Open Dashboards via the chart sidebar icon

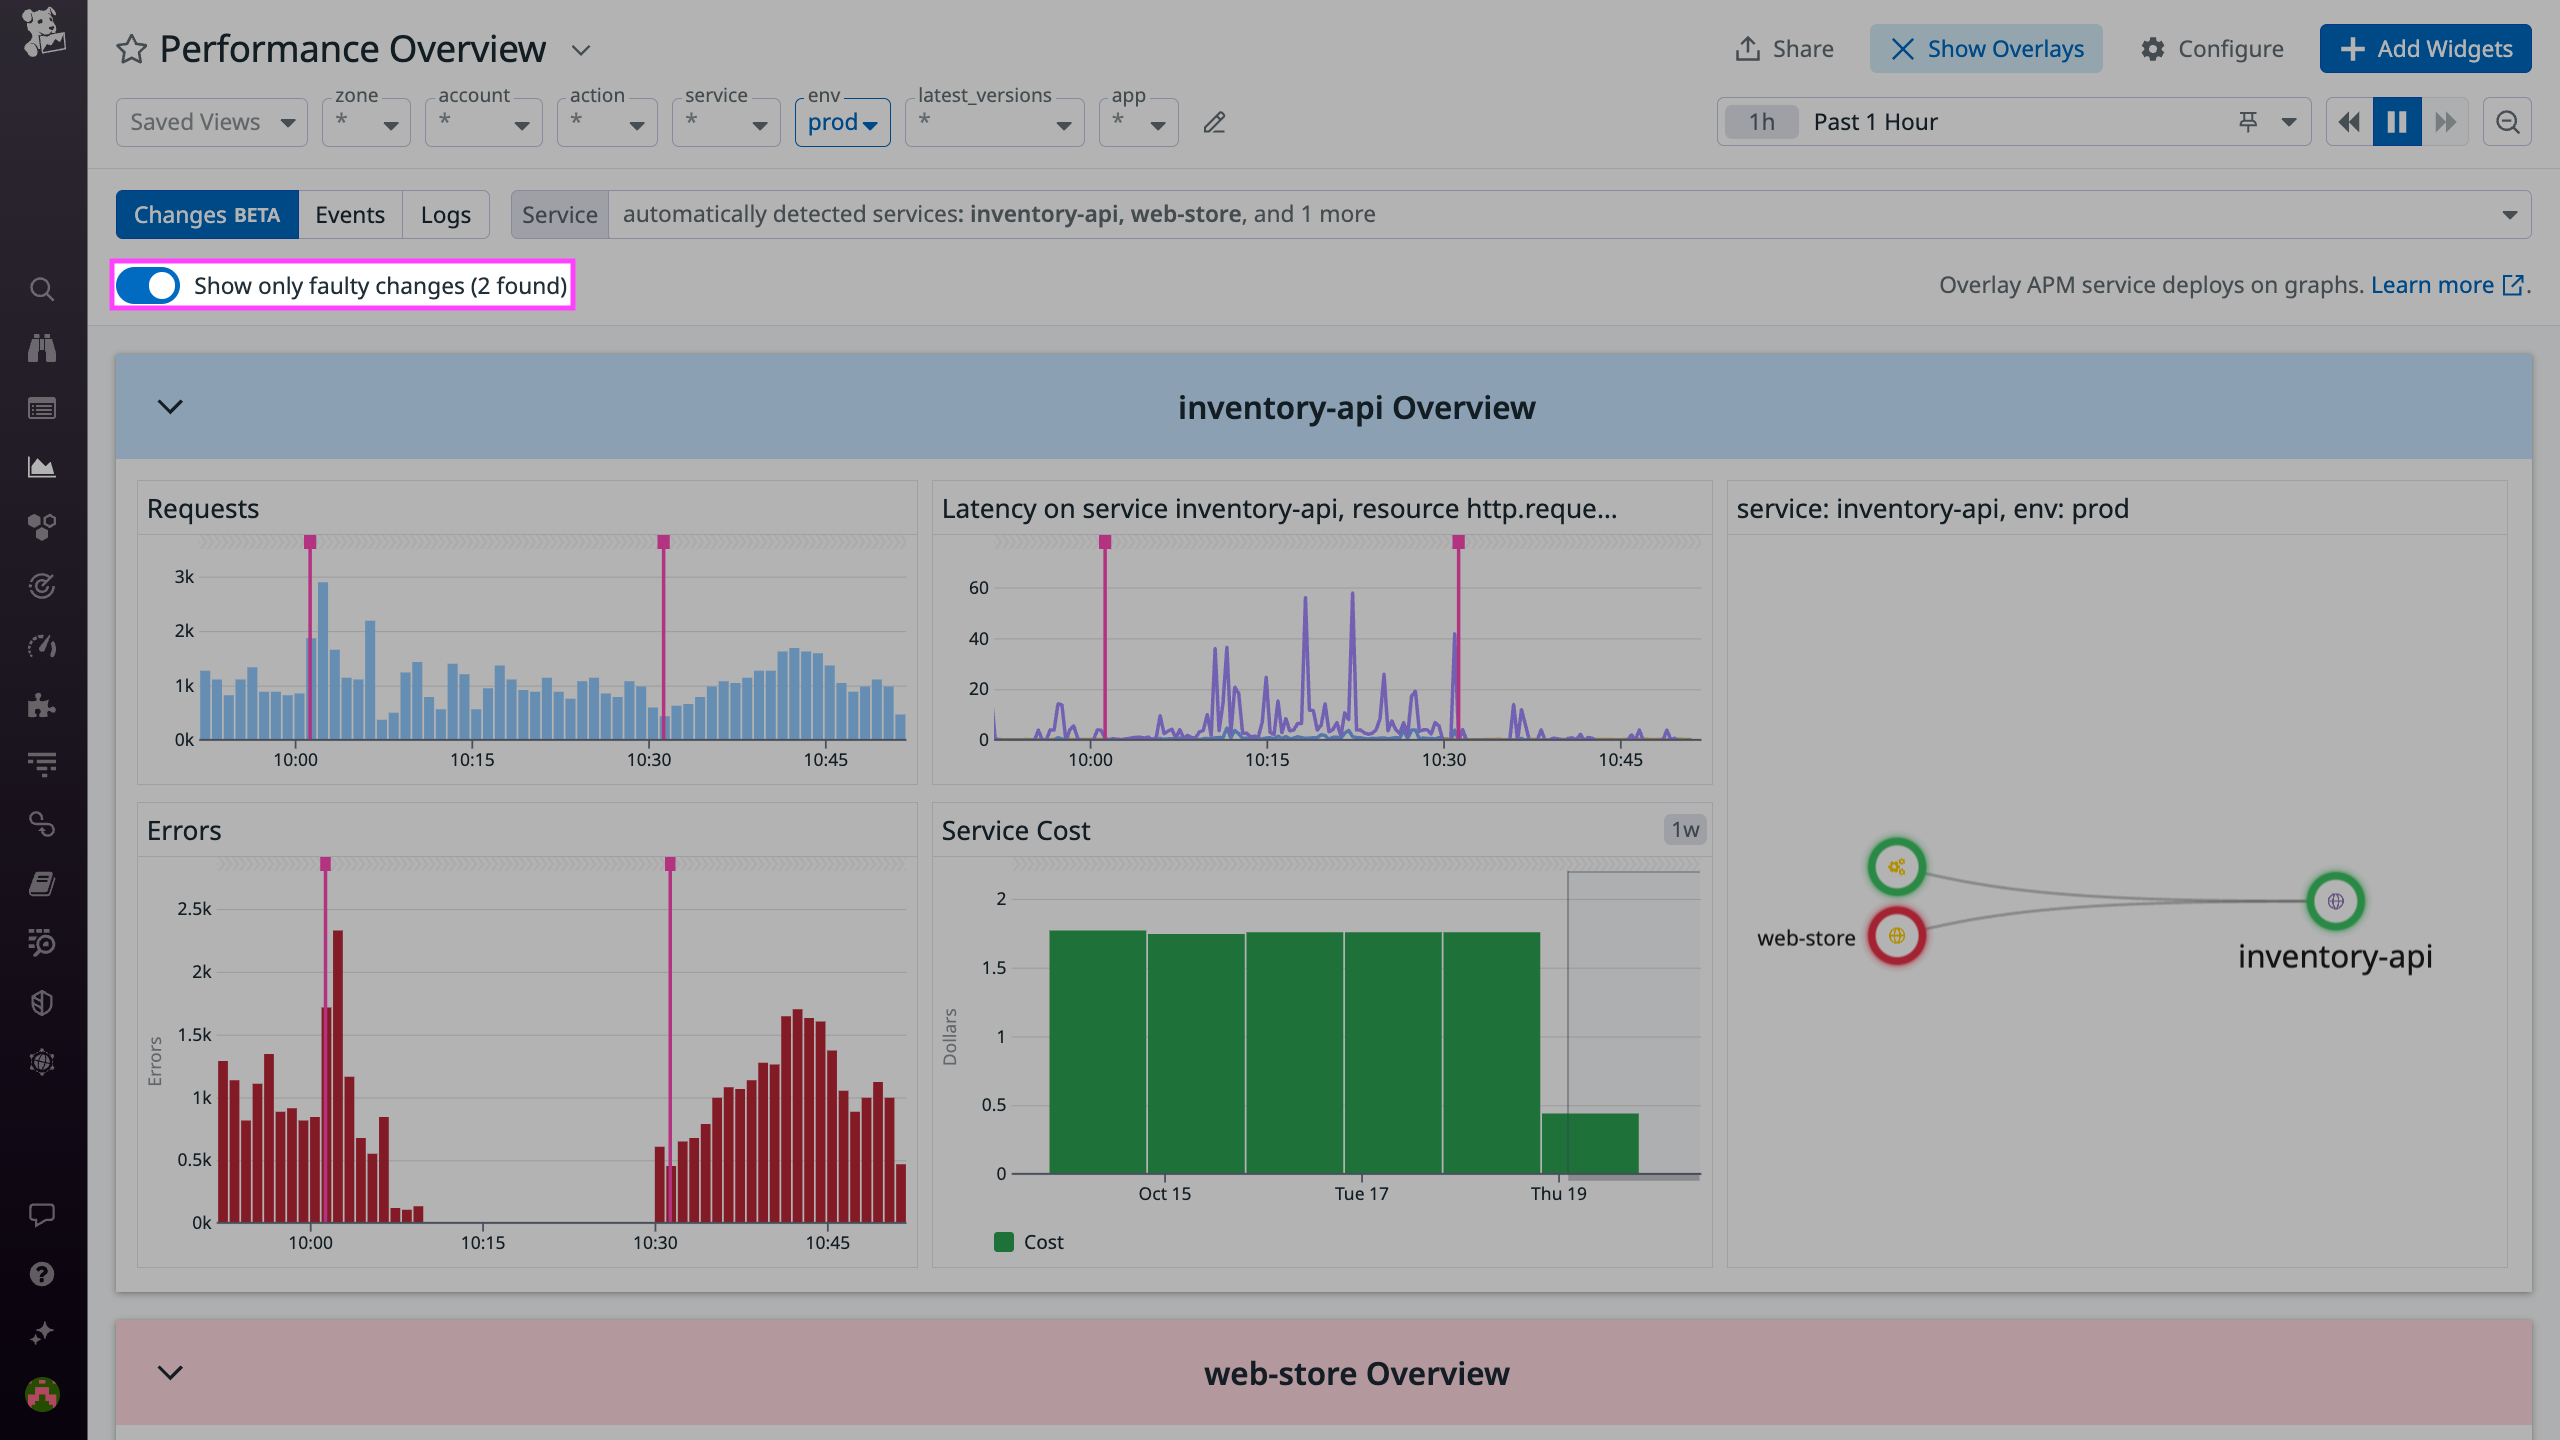42,466
